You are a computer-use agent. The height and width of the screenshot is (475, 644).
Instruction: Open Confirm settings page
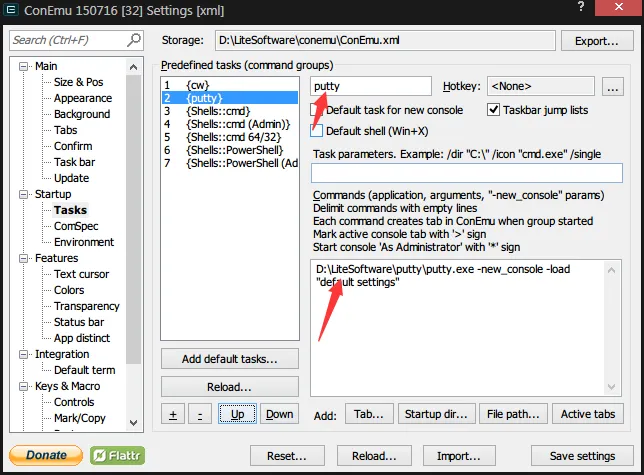click(x=73, y=146)
